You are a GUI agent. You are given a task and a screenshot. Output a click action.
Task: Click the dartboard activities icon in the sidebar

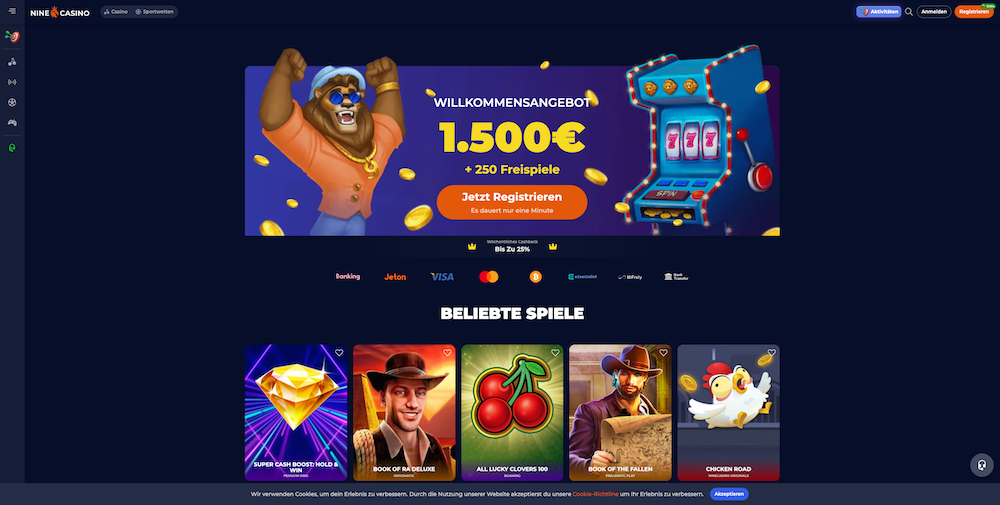[12, 36]
